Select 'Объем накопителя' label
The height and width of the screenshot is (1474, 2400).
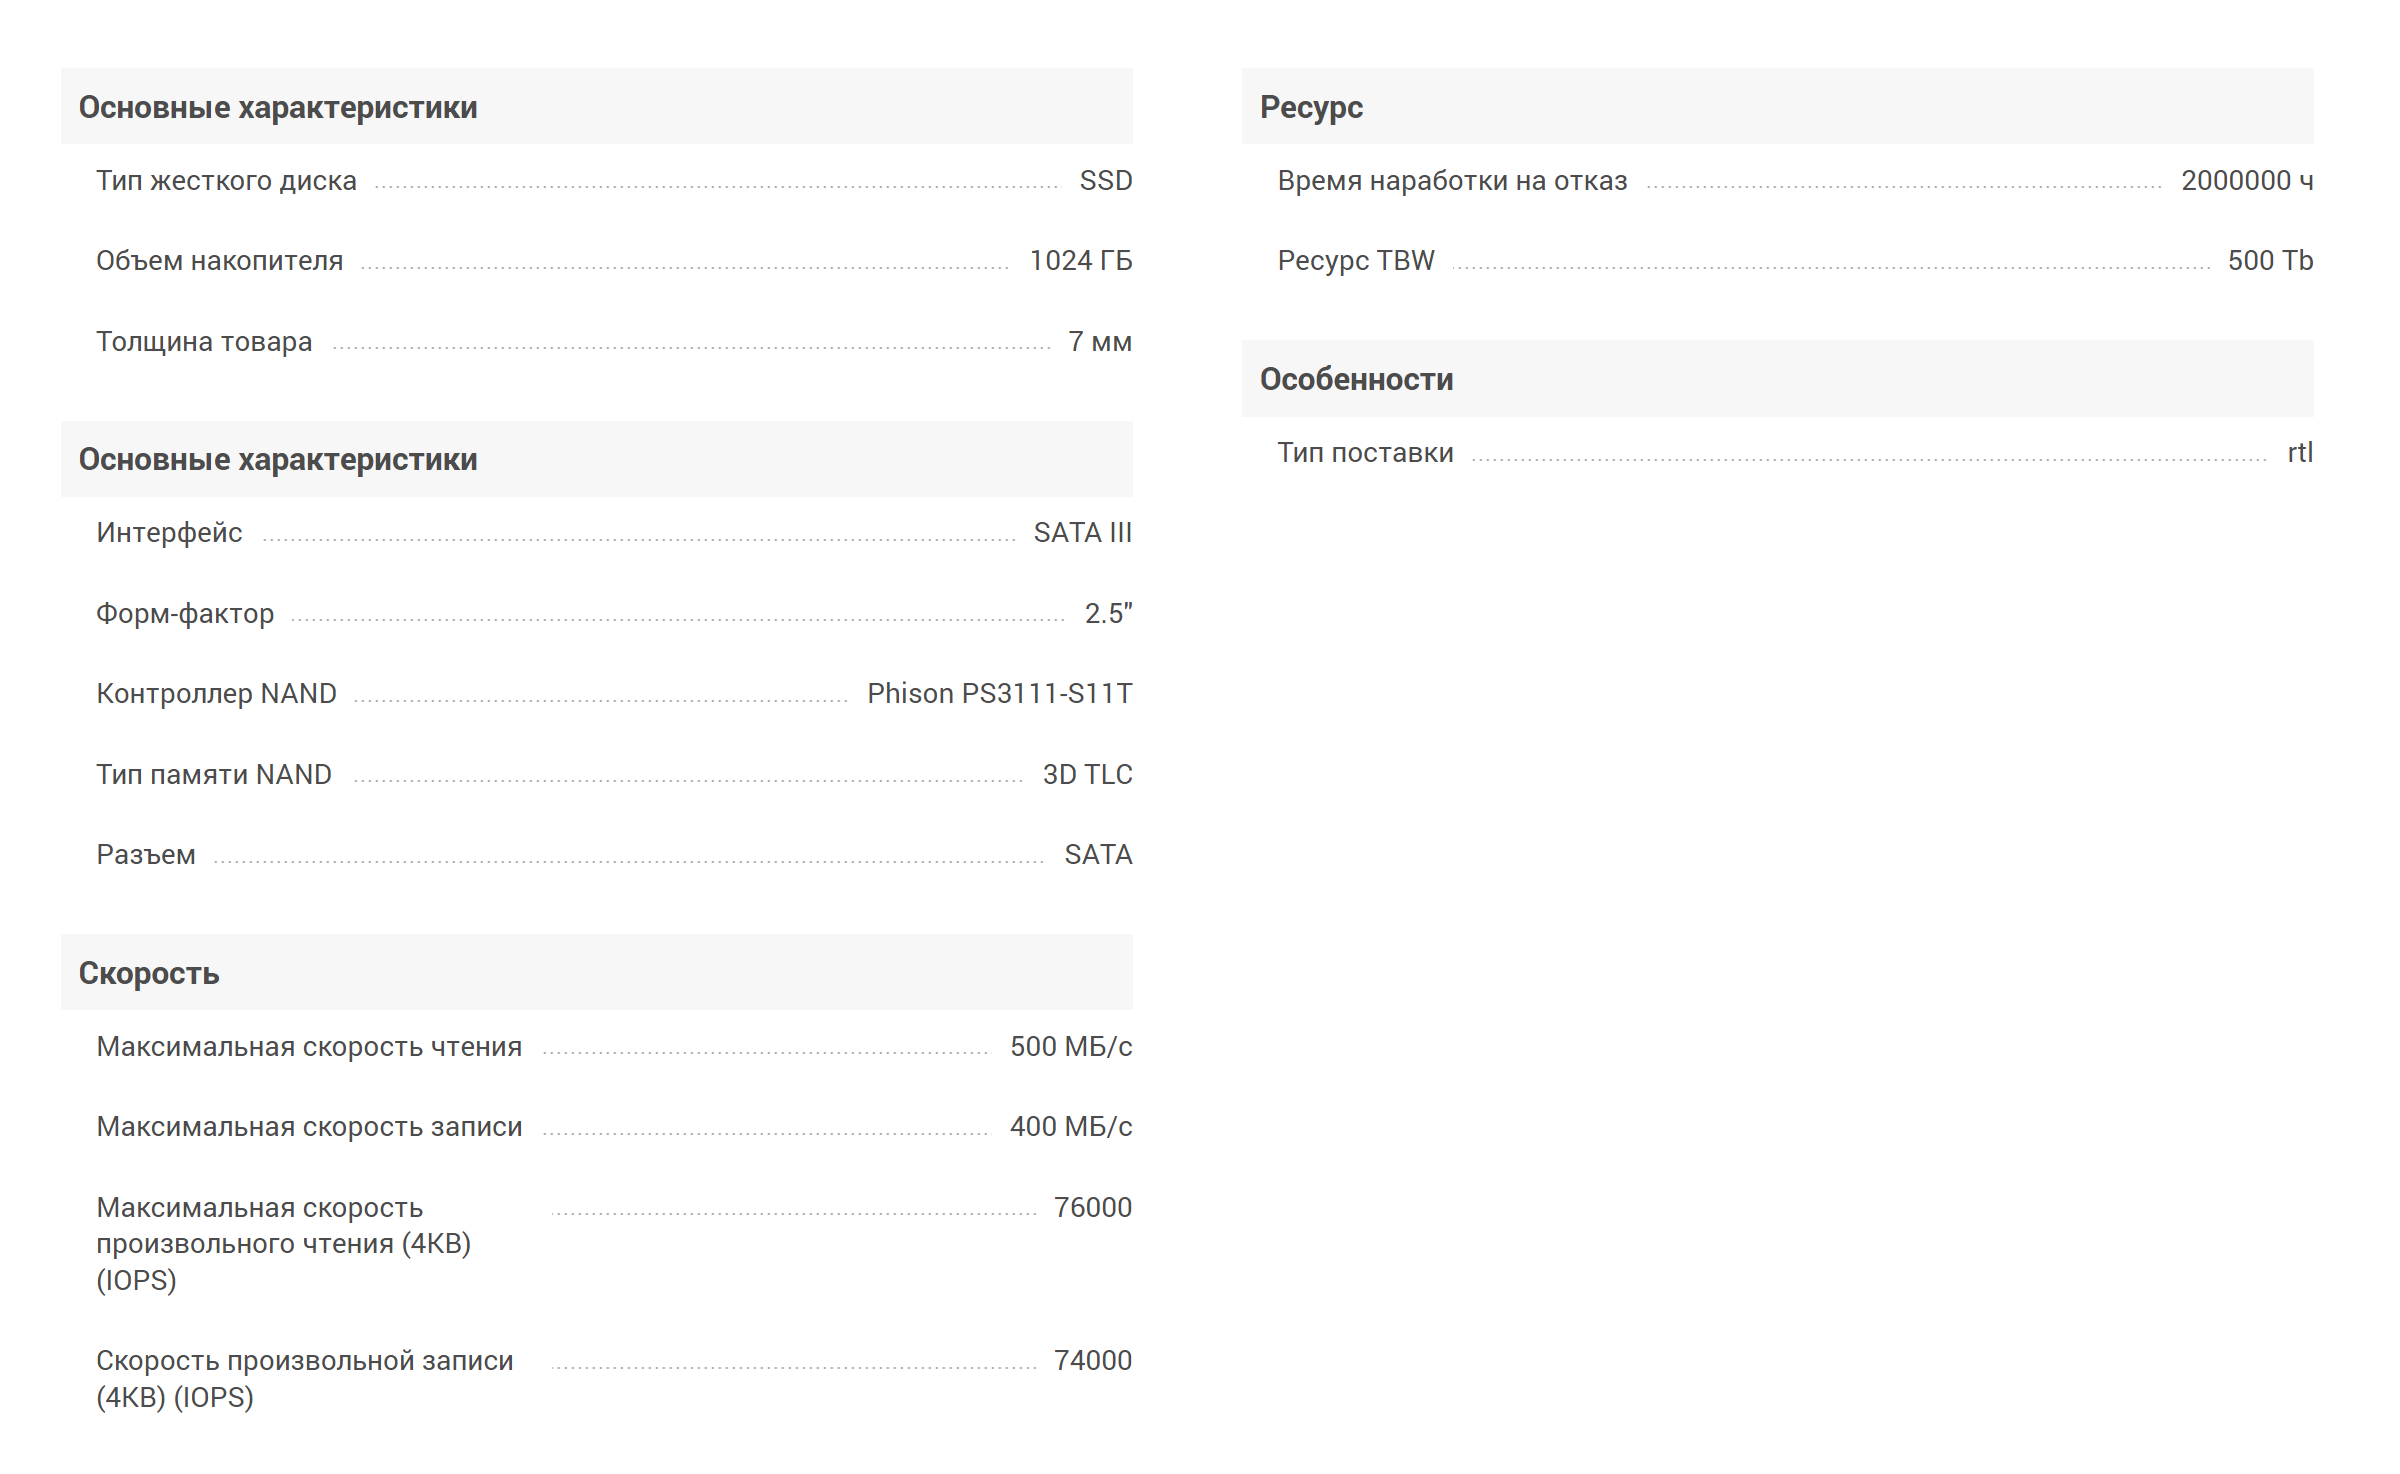(219, 261)
